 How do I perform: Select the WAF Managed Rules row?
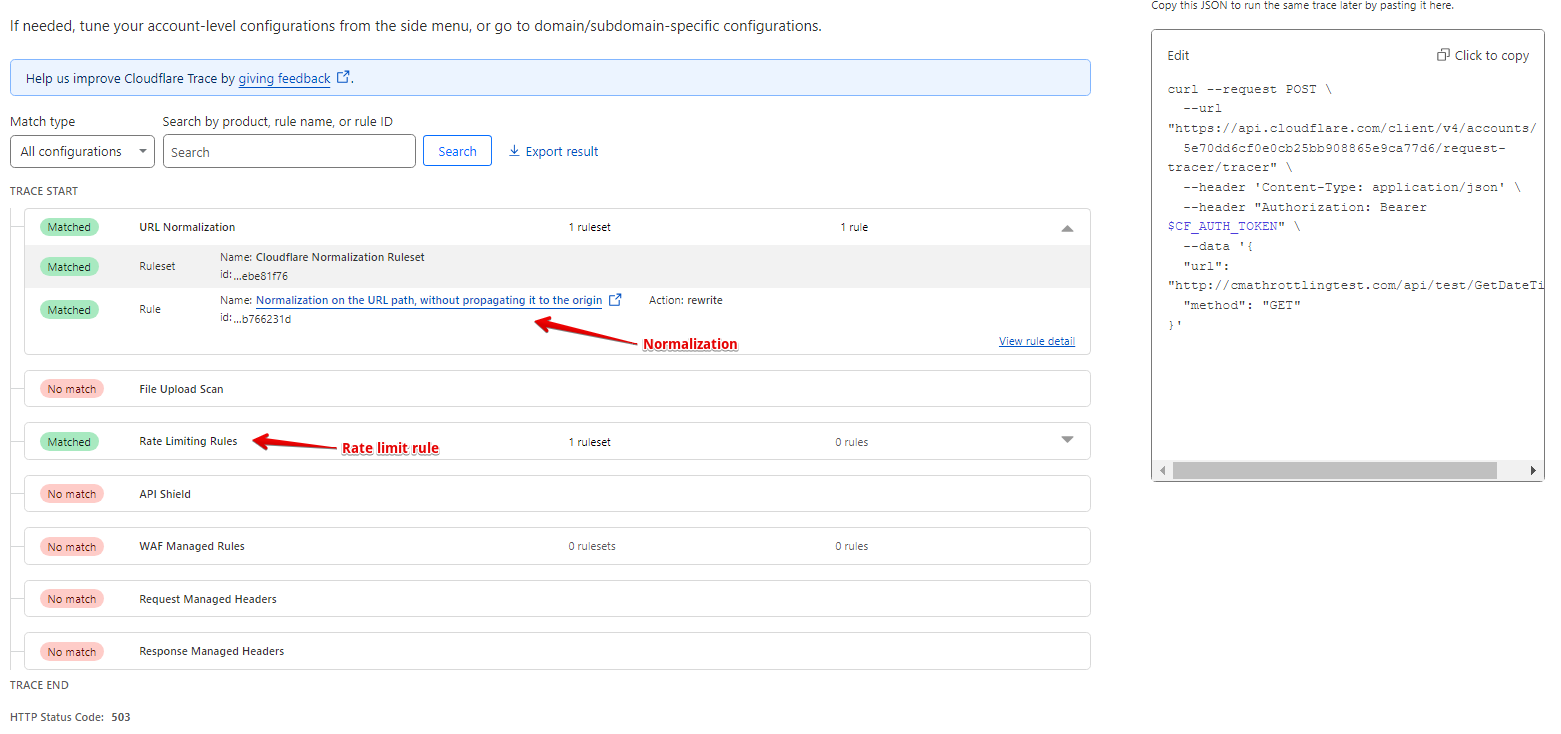pos(557,546)
